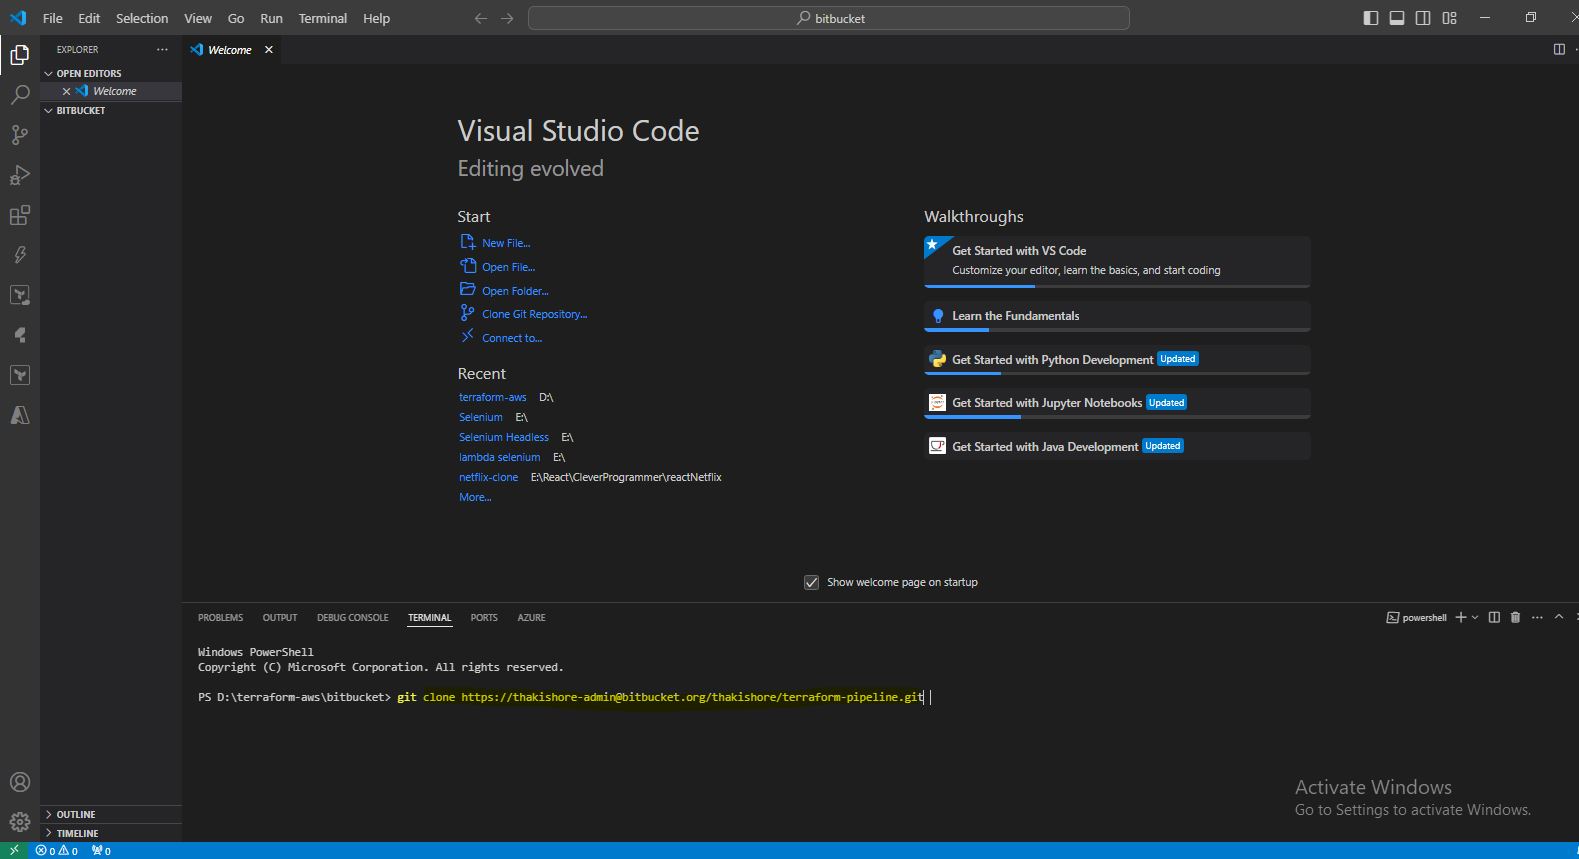
Task: Open the recent terraform-aws folder link
Action: (x=492, y=397)
